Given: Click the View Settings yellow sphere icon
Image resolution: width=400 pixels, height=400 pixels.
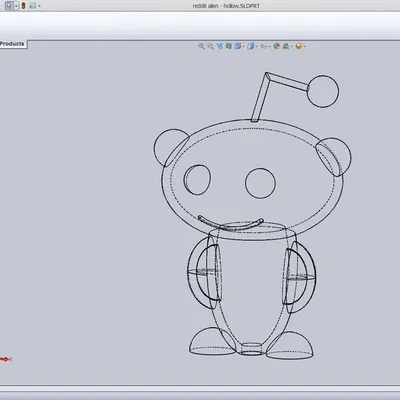Looking at the screenshot, I should pos(299,46).
